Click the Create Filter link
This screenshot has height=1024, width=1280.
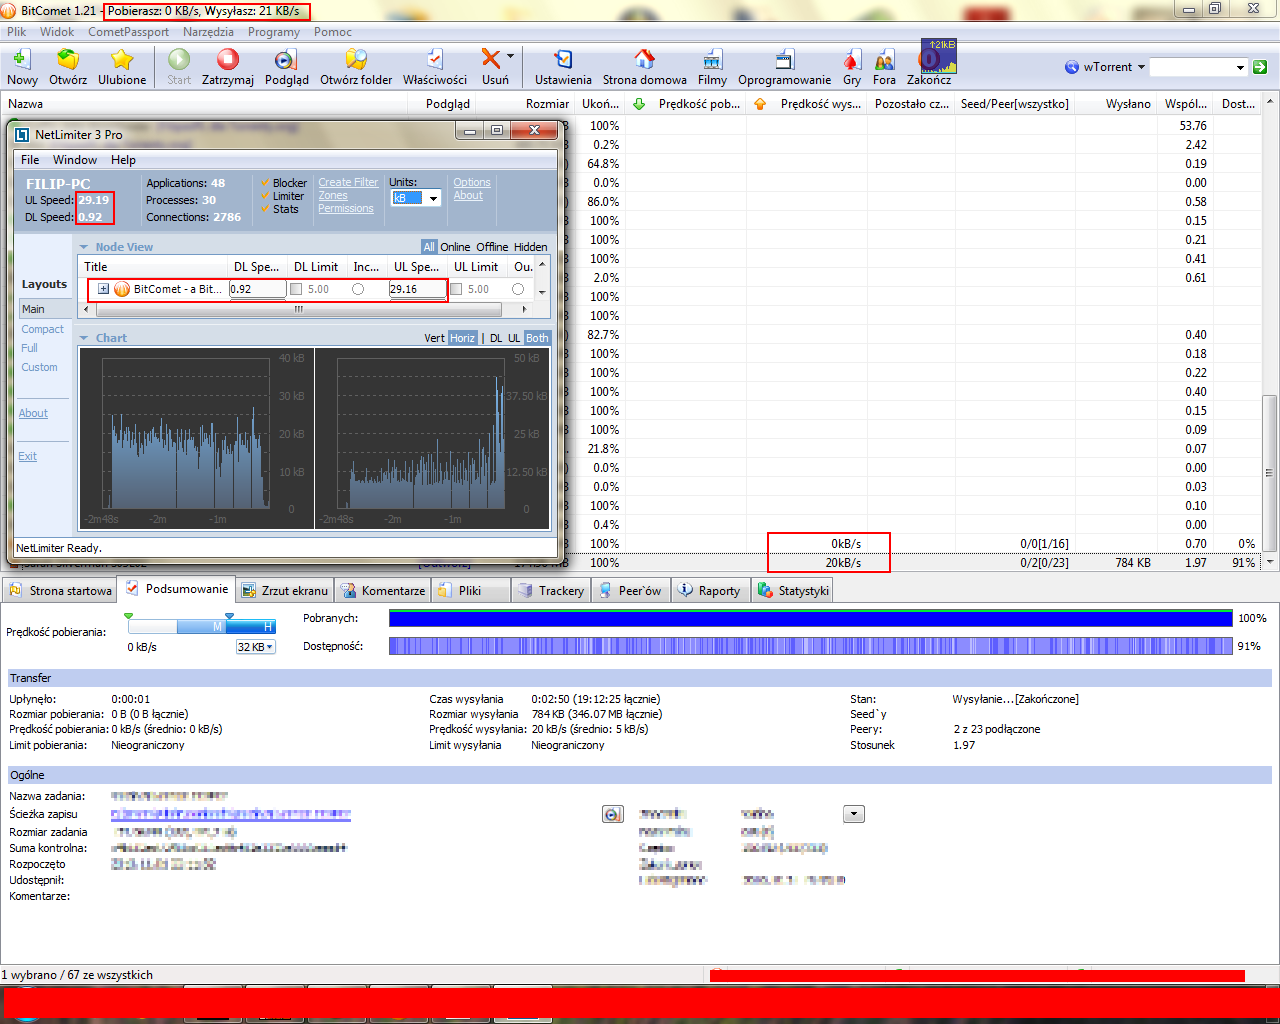[x=348, y=183]
